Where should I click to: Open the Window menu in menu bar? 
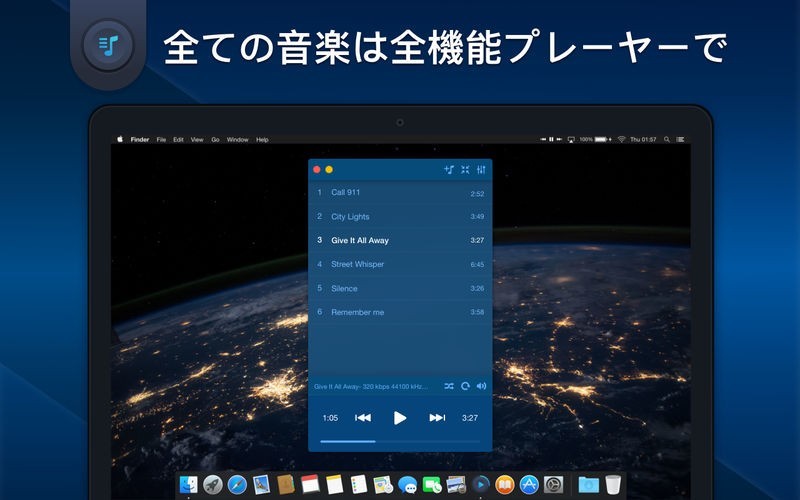click(x=237, y=139)
